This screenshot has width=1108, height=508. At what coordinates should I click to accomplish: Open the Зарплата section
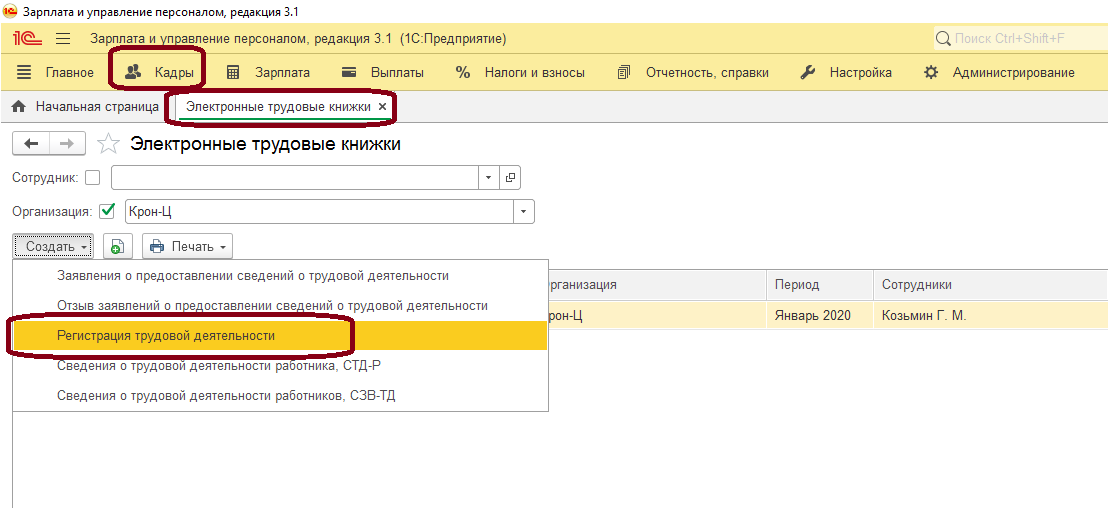268,72
